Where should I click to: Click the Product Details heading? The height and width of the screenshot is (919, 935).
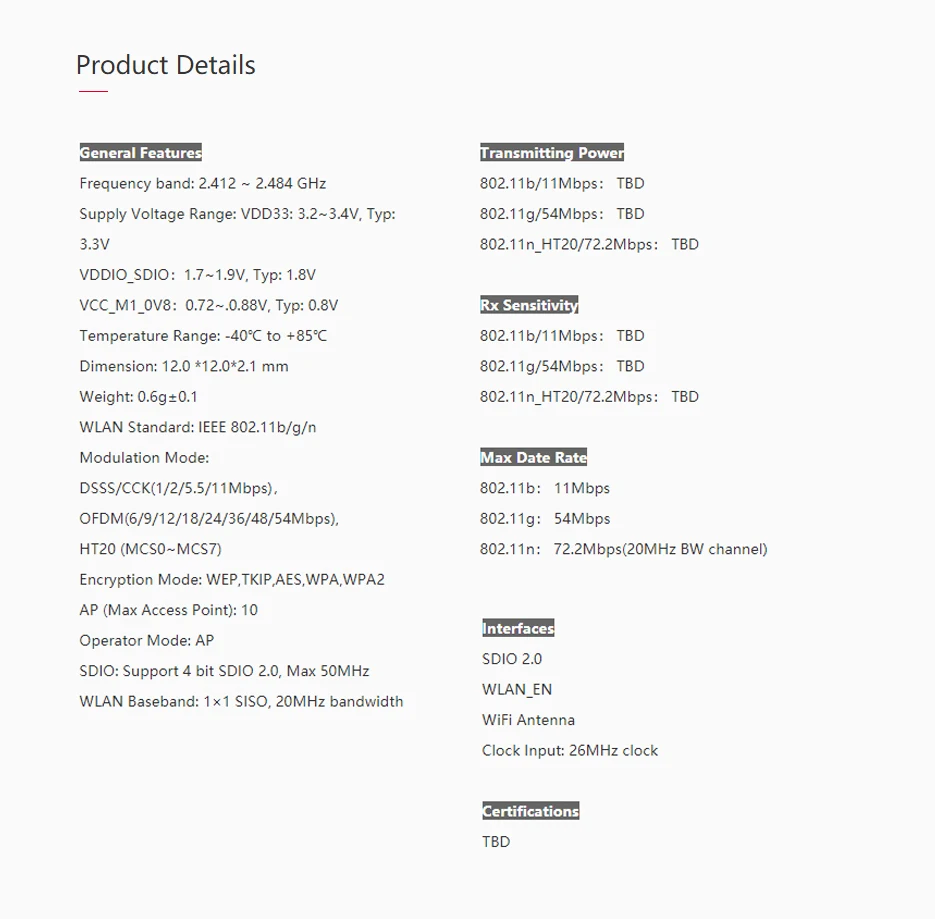click(x=166, y=66)
